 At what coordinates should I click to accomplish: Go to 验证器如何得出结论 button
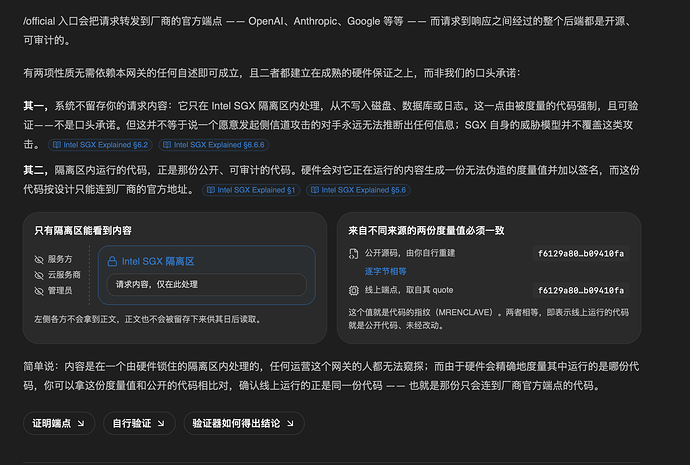244,423
